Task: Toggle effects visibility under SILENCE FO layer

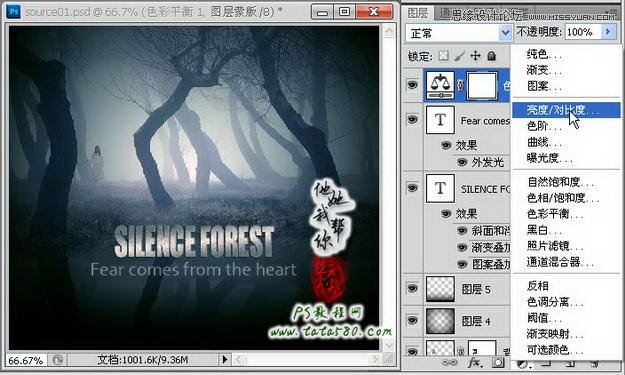Action: coord(446,214)
